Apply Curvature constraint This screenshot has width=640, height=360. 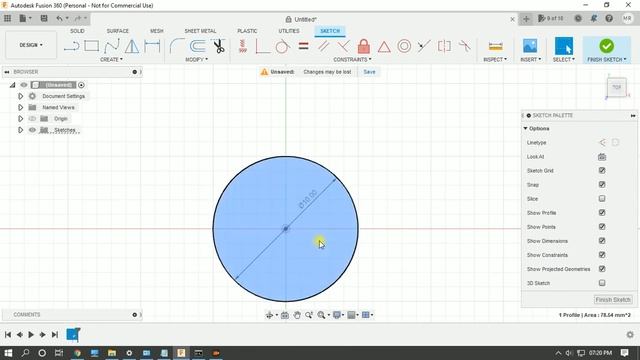464,46
